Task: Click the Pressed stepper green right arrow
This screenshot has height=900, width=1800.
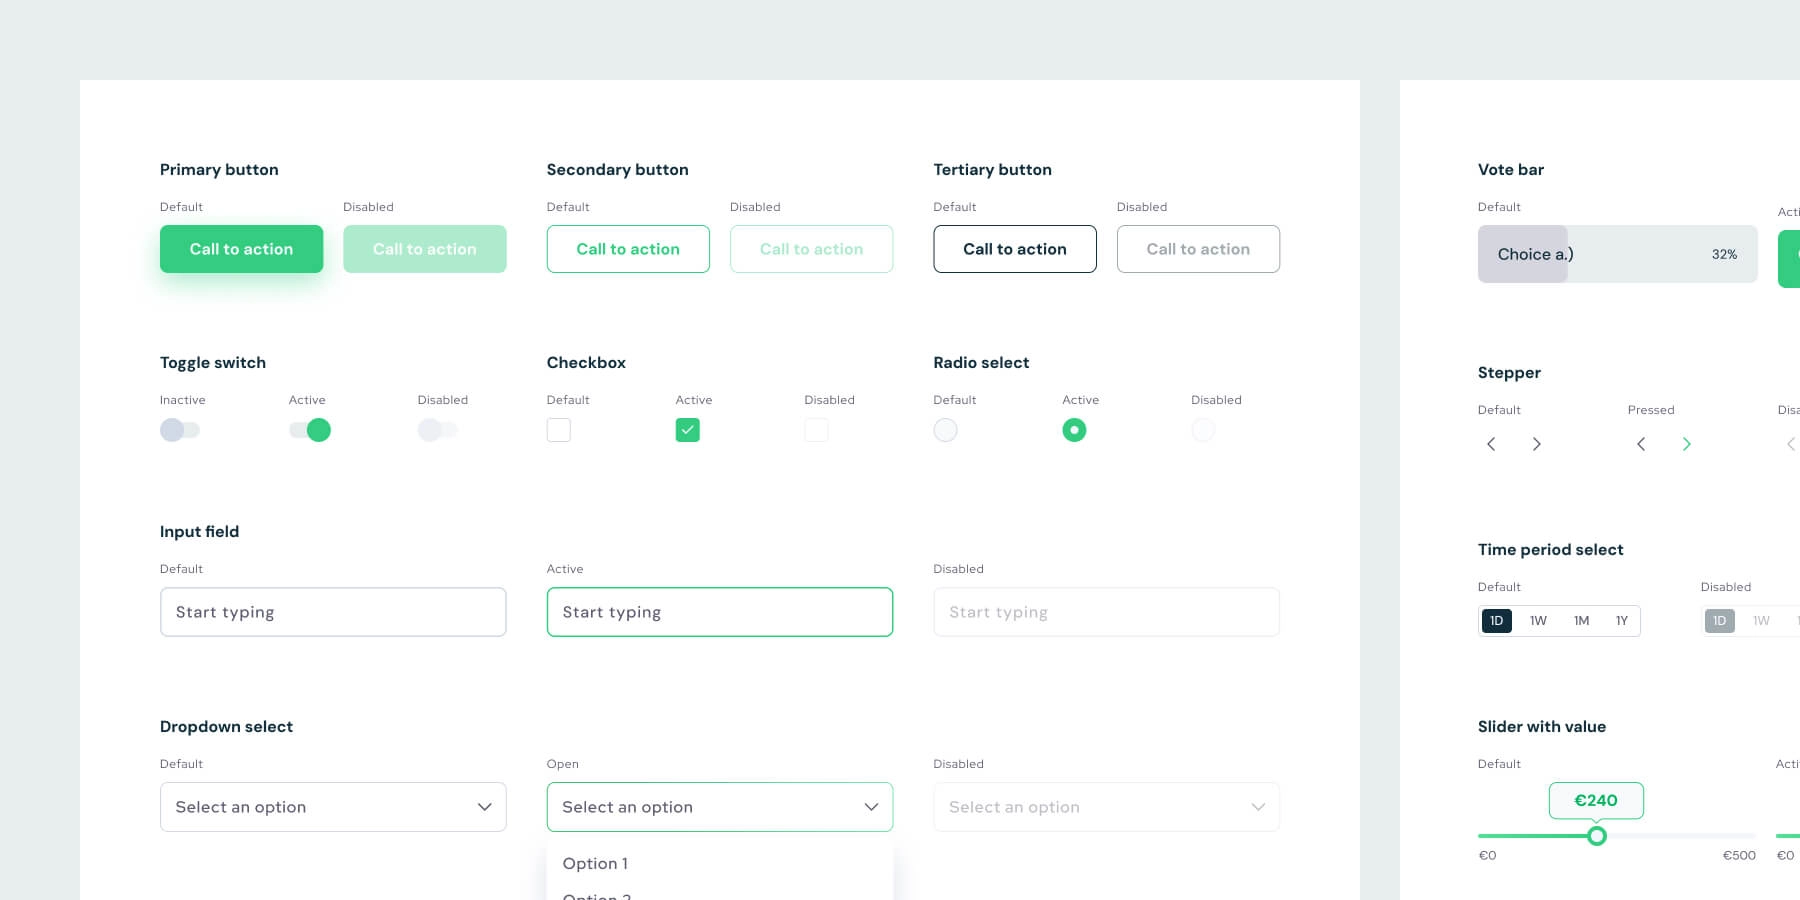Action: 1687,444
